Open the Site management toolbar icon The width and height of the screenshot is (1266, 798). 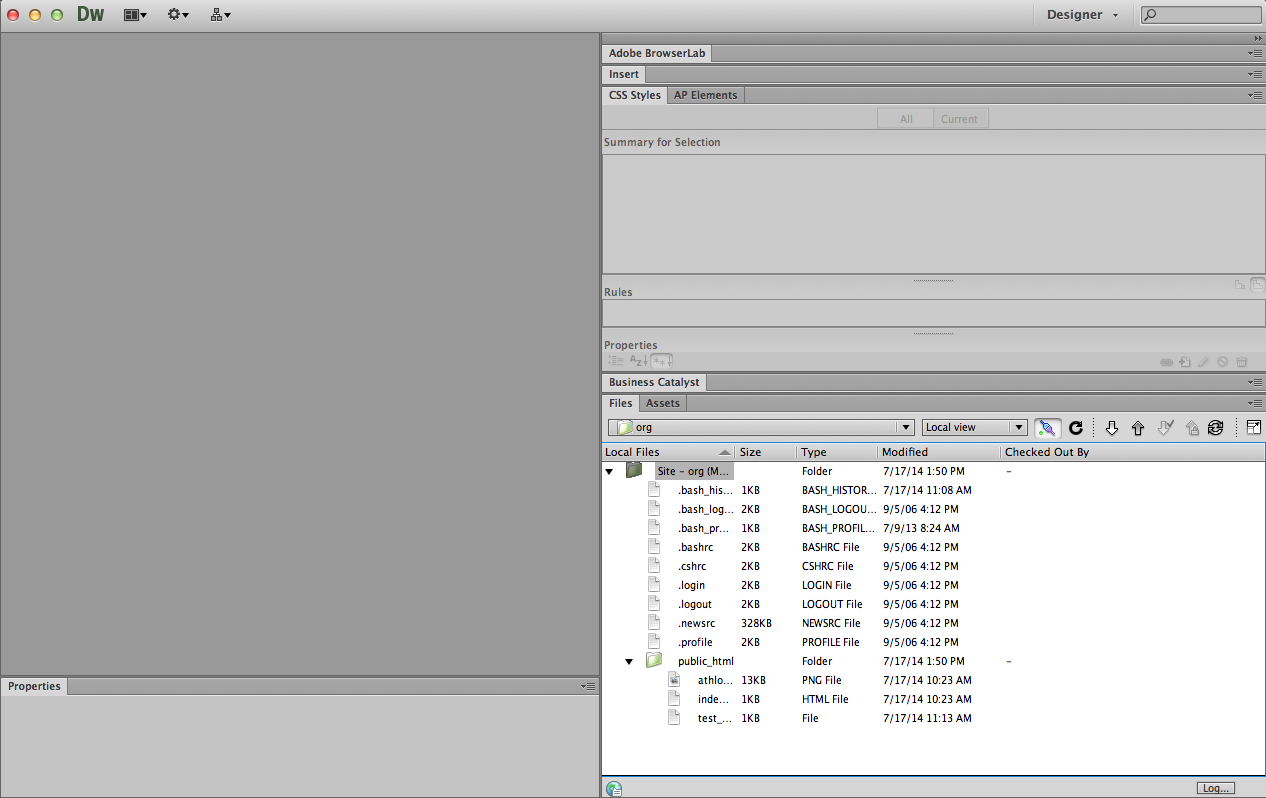pyautogui.click(x=220, y=15)
